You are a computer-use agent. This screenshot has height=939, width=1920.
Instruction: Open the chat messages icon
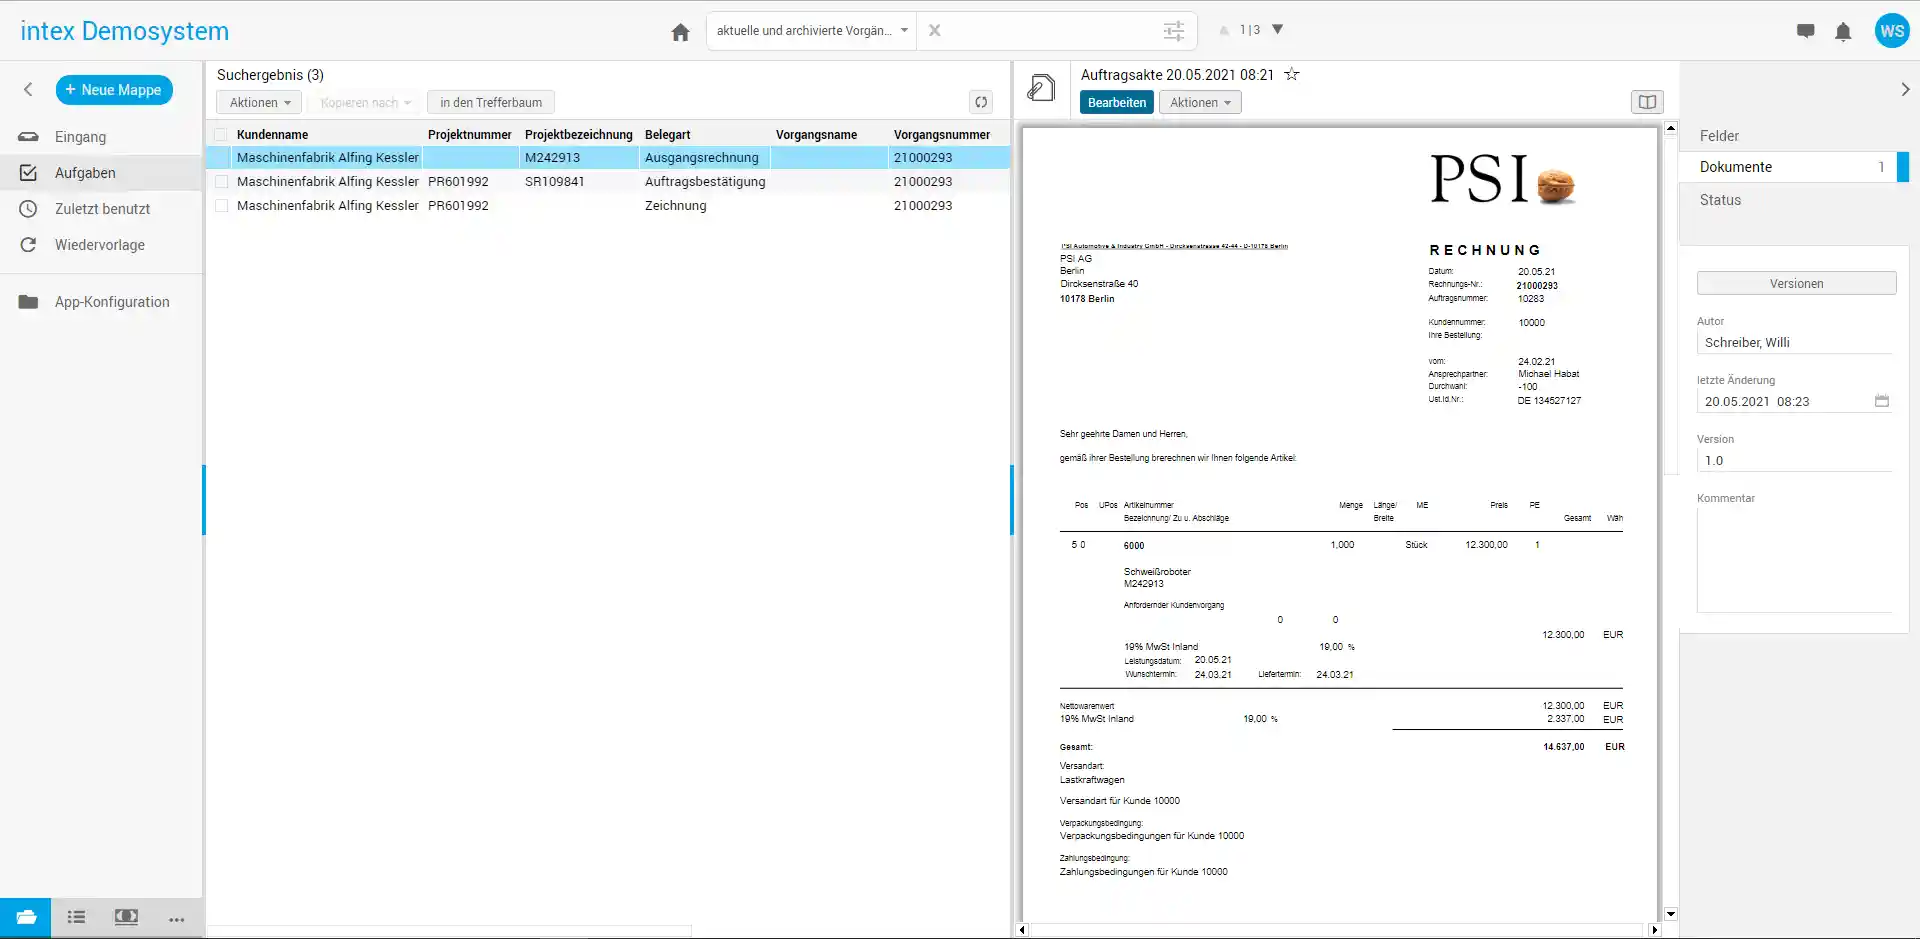(x=1805, y=31)
